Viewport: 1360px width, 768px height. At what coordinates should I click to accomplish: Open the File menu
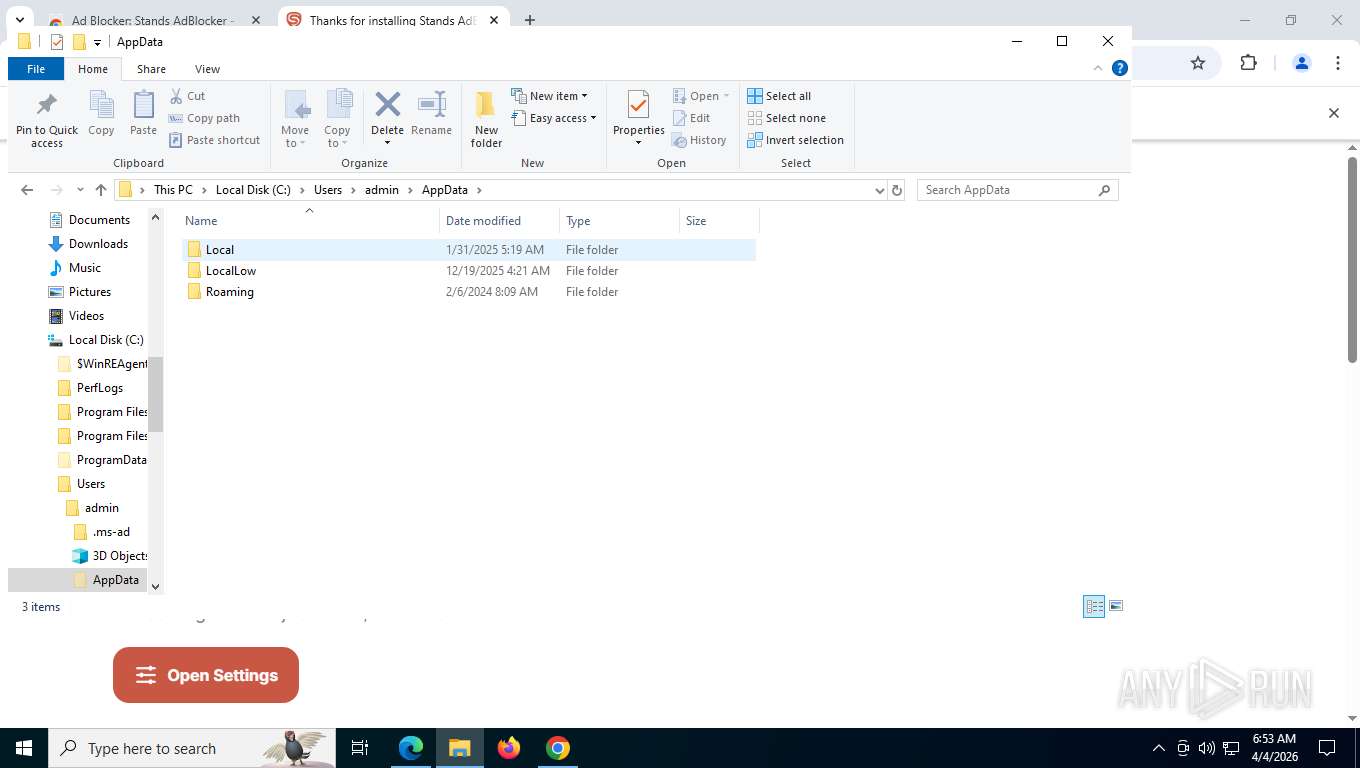click(36, 69)
